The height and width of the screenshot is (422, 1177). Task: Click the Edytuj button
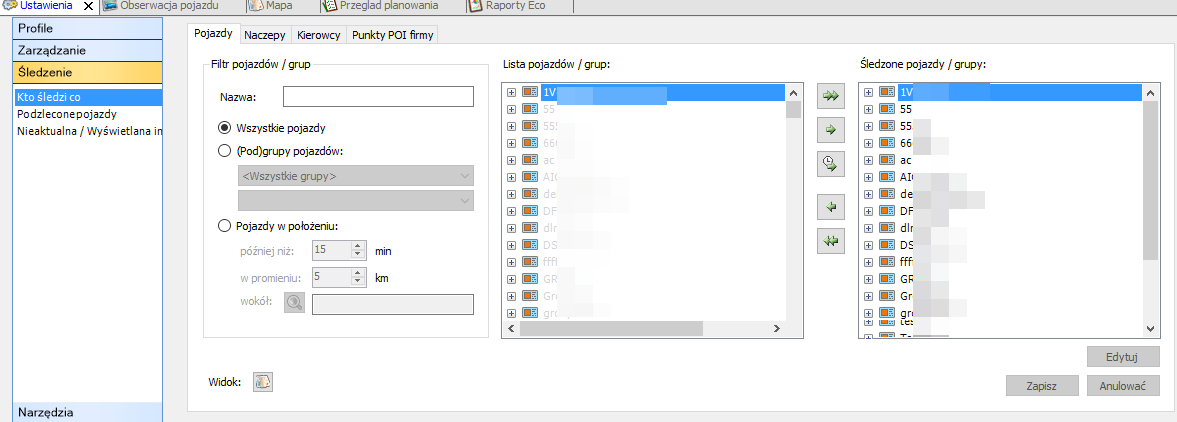coord(1123,357)
